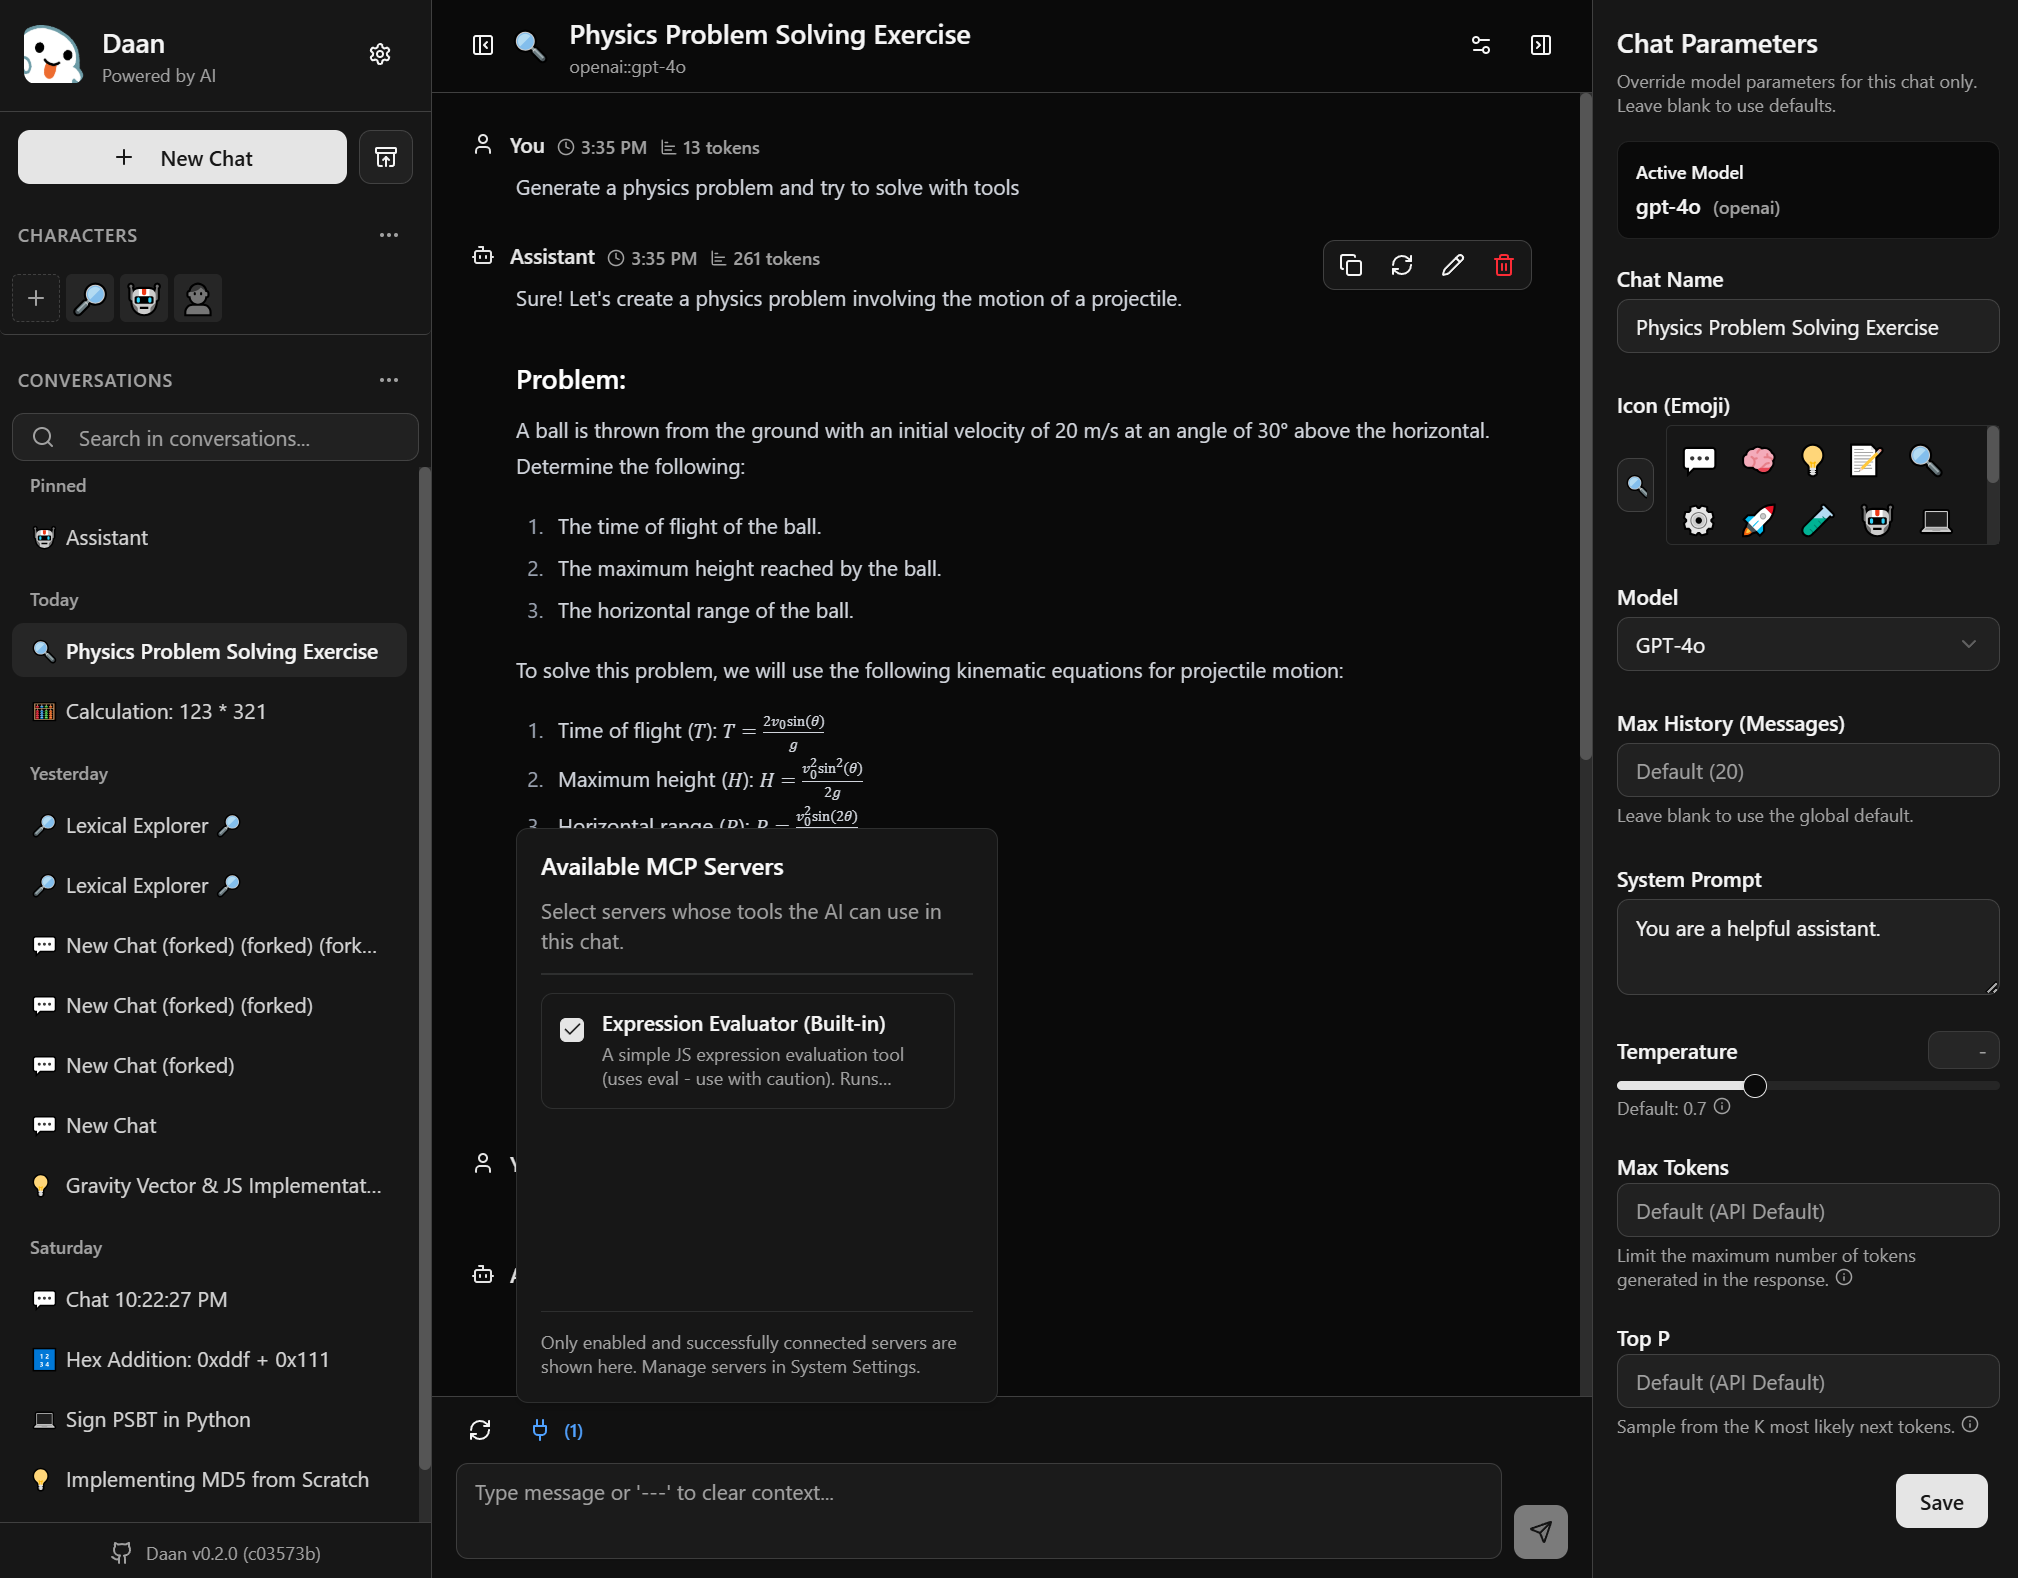The width and height of the screenshot is (2018, 1578).
Task: Regenerate the assistant response via the refresh icon
Action: 1401,265
